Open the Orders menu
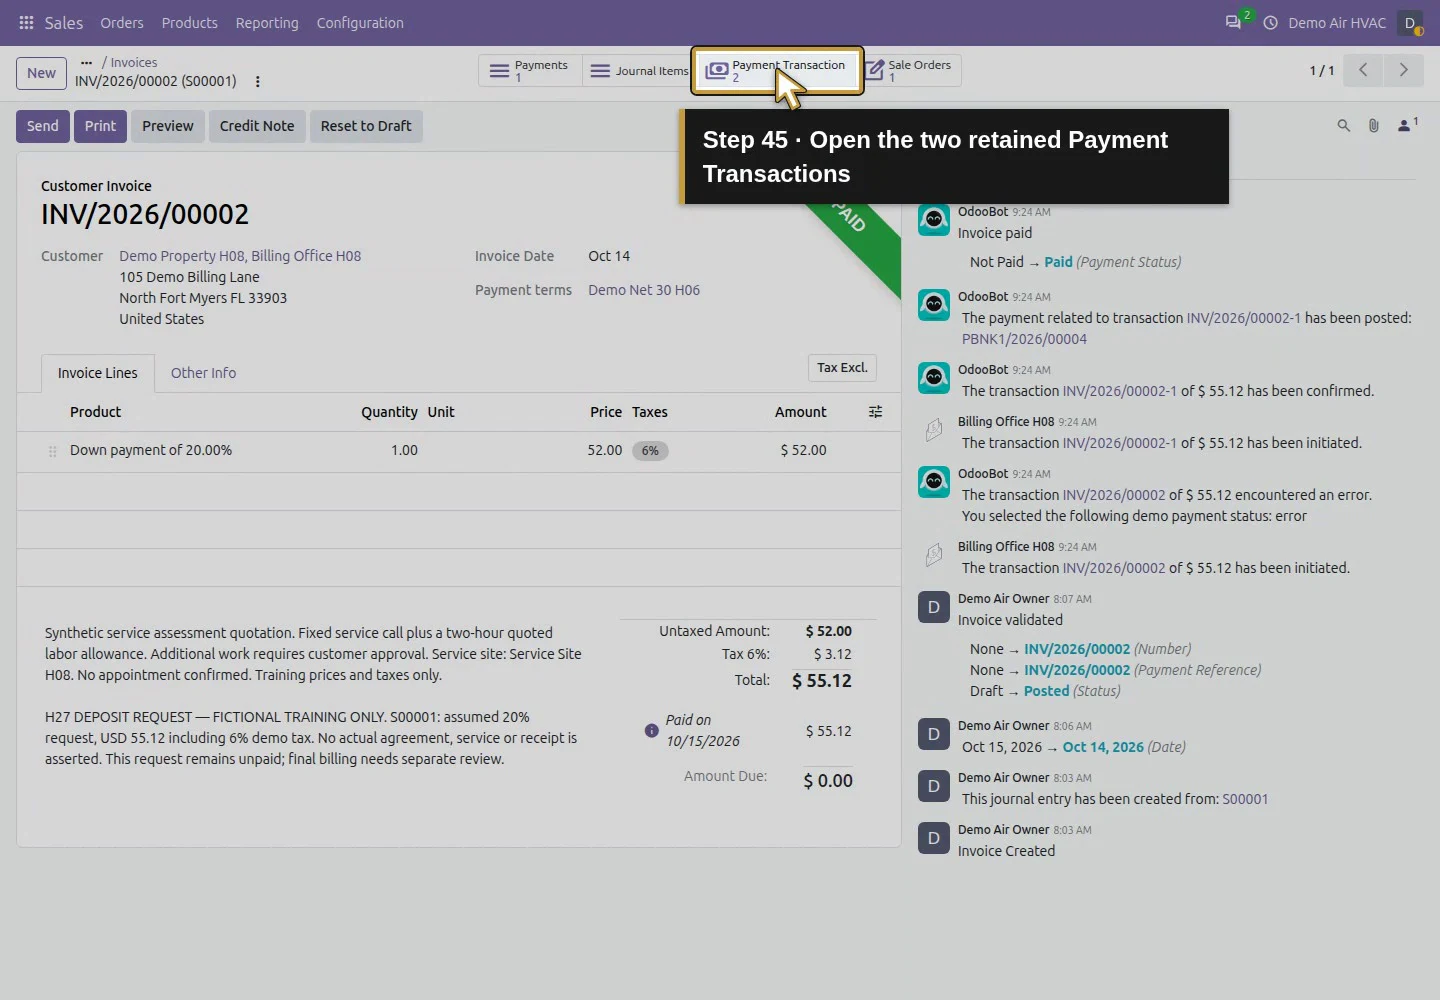Image resolution: width=1440 pixels, height=1000 pixels. tap(121, 22)
